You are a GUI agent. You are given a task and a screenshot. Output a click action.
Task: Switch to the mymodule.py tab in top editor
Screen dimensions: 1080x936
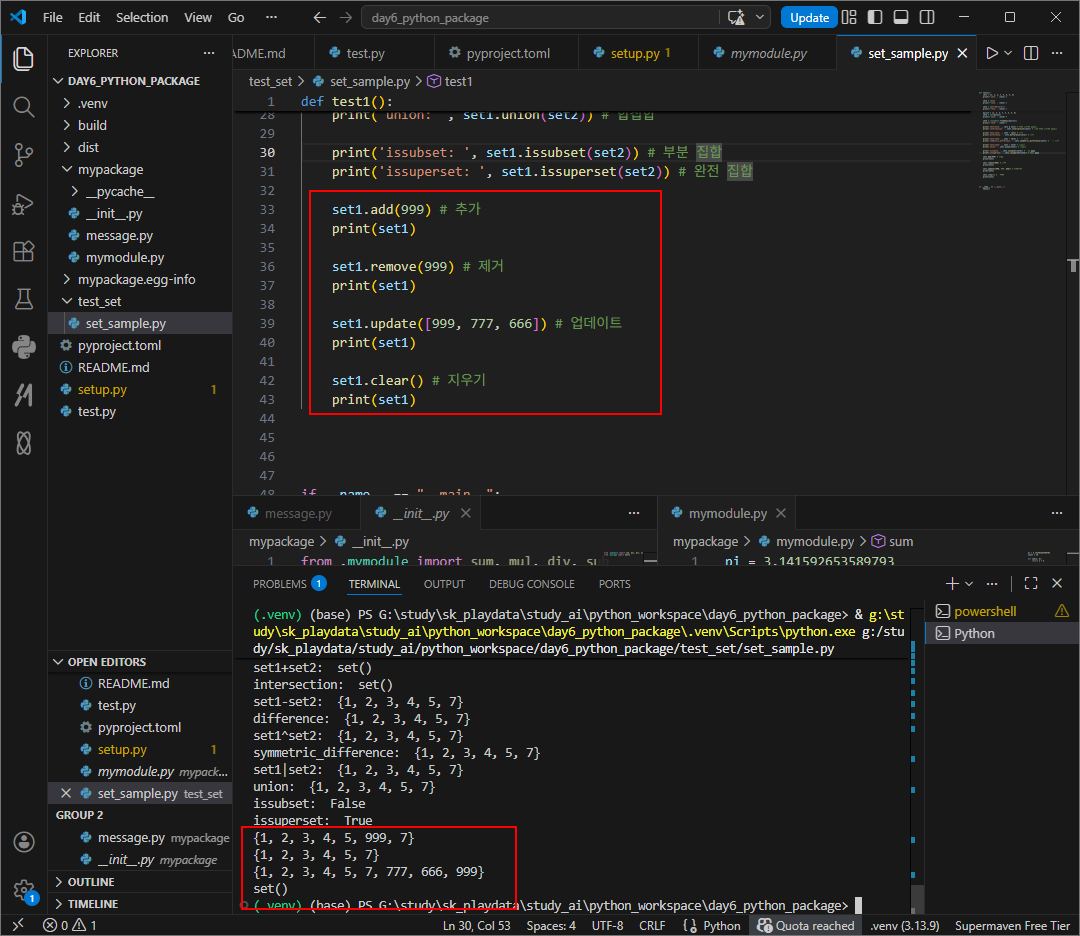[768, 53]
